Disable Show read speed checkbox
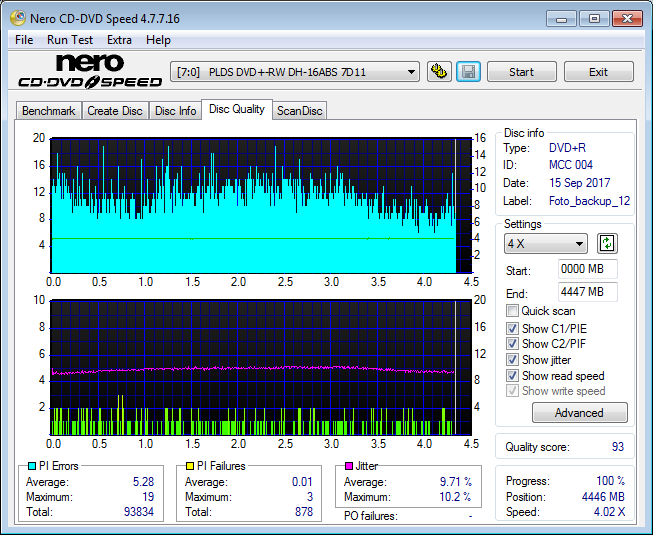653x535 pixels. [512, 376]
